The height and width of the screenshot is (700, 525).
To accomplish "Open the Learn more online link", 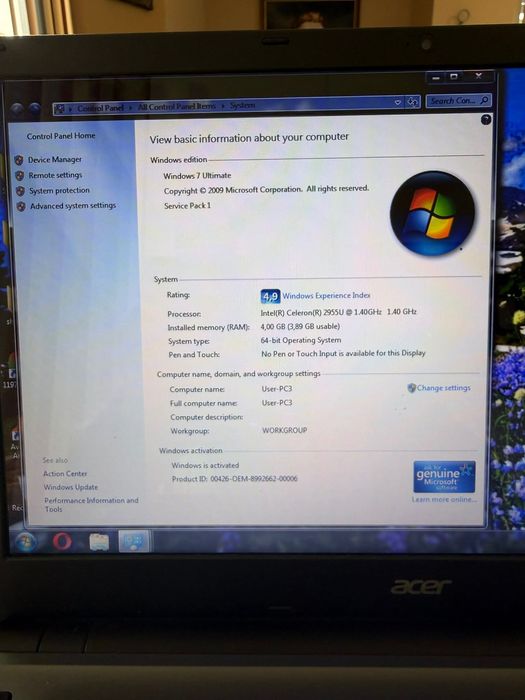I will point(444,499).
